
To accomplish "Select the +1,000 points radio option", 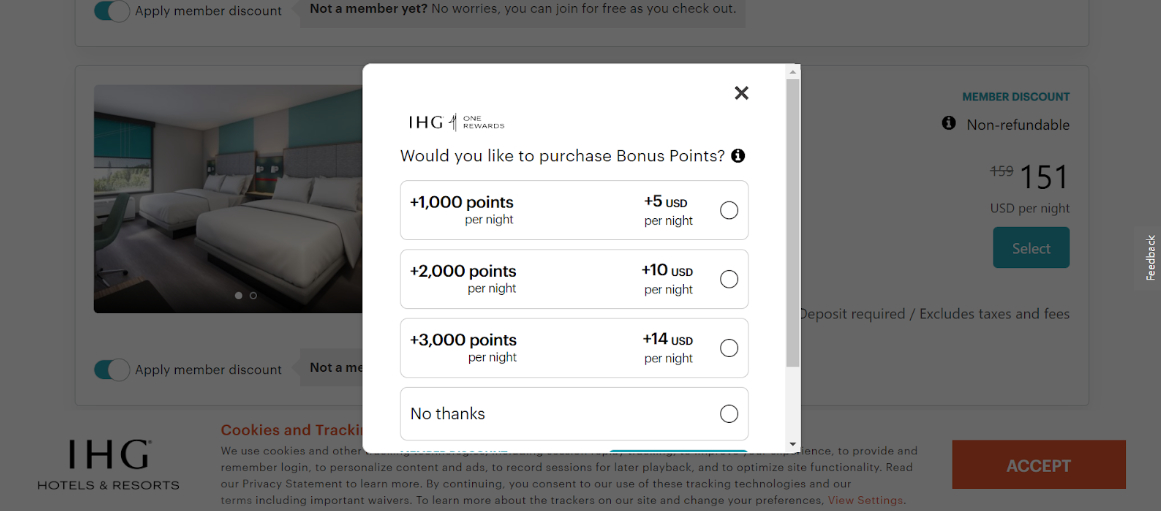I will coord(729,210).
